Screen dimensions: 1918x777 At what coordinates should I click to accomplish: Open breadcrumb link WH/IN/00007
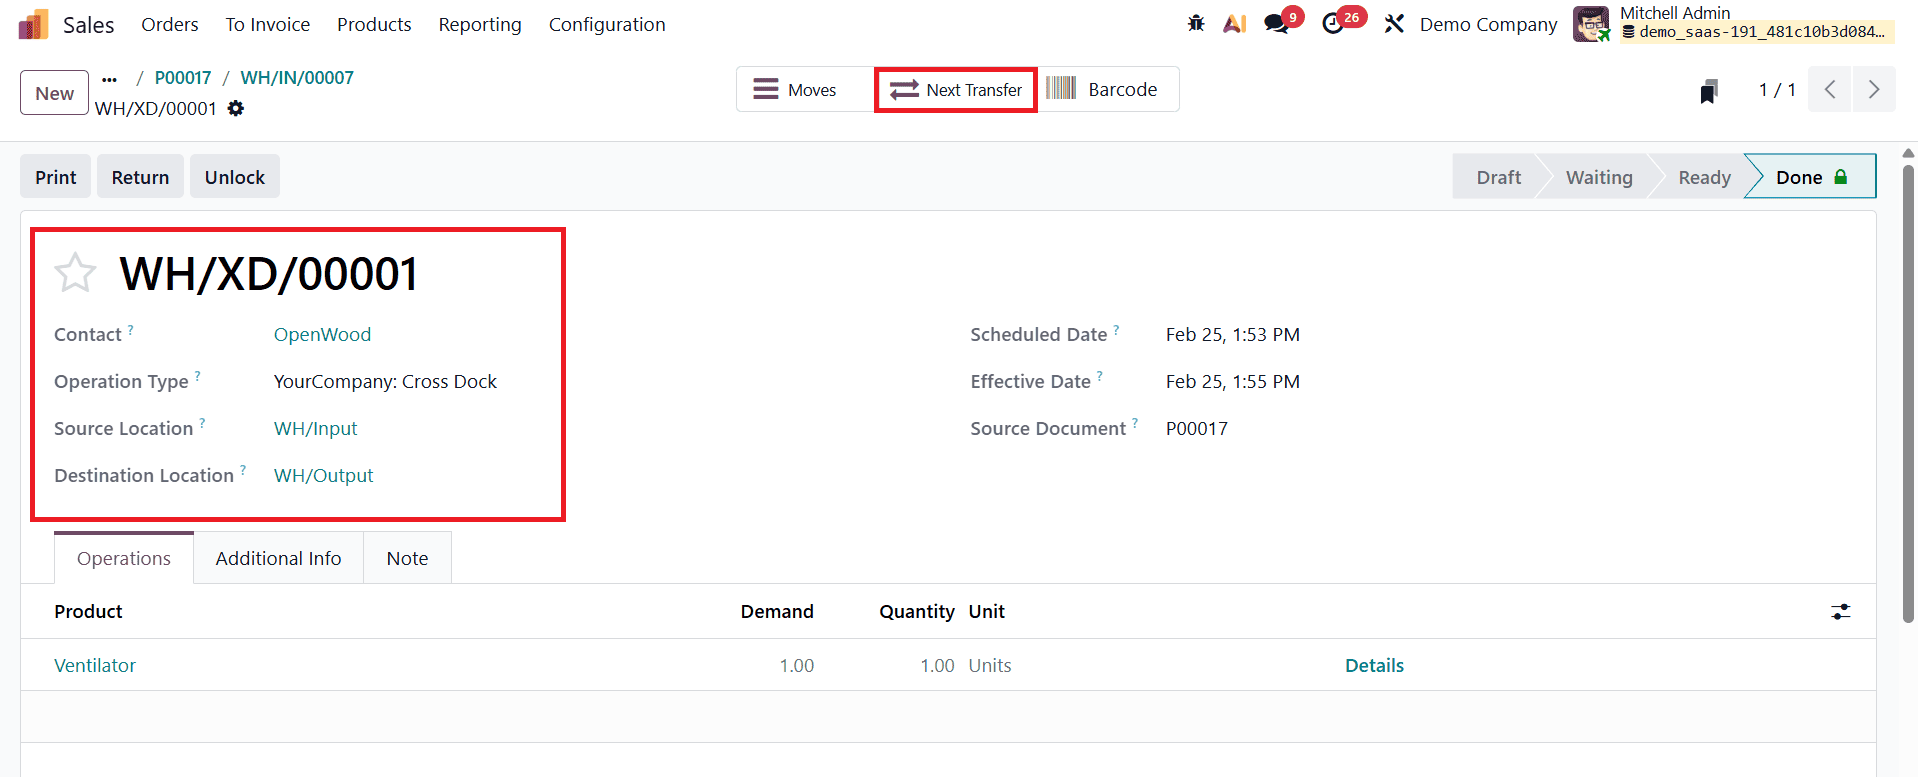coord(297,78)
